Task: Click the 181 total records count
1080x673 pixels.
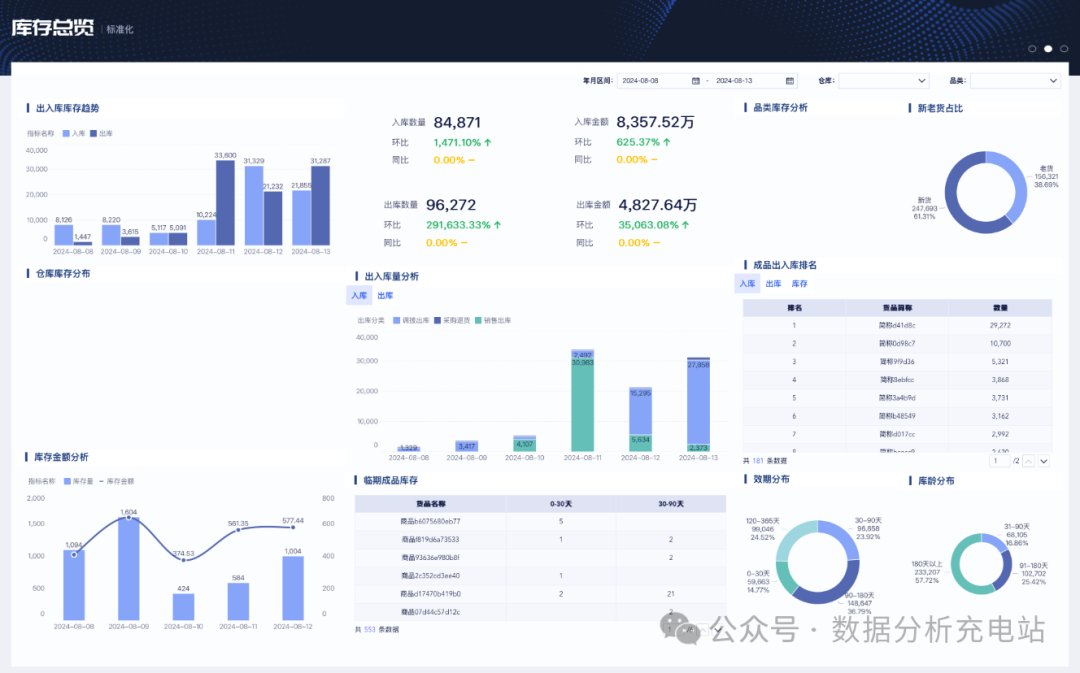Action: pos(758,461)
